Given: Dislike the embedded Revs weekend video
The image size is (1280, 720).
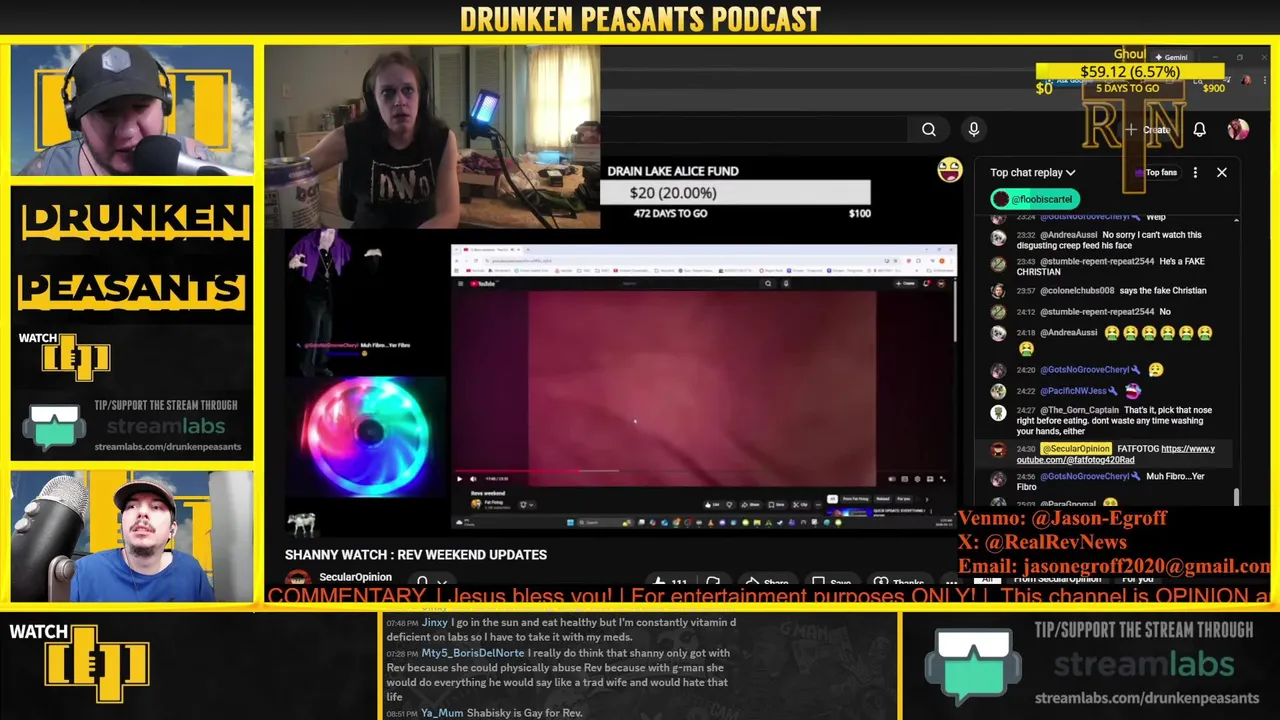Looking at the screenshot, I should [729, 505].
